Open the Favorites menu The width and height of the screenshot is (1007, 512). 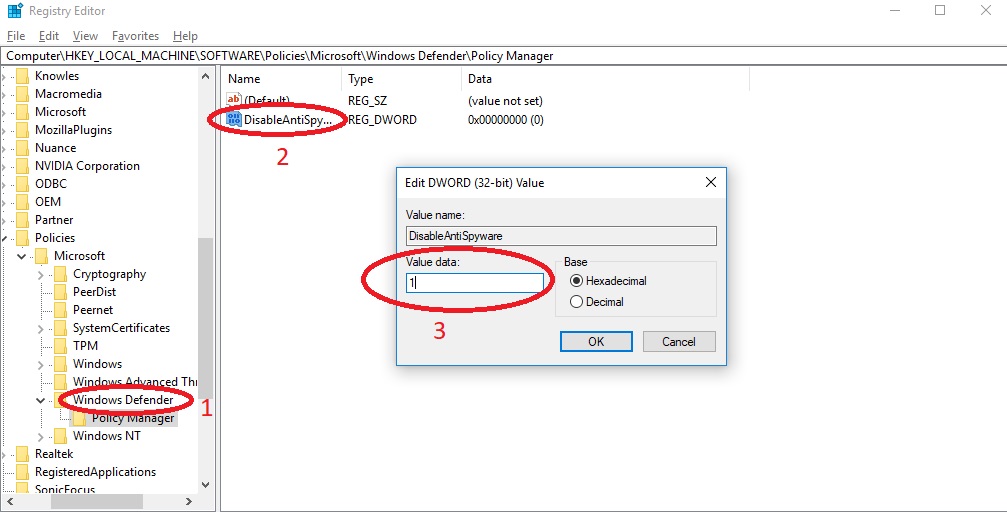point(135,36)
